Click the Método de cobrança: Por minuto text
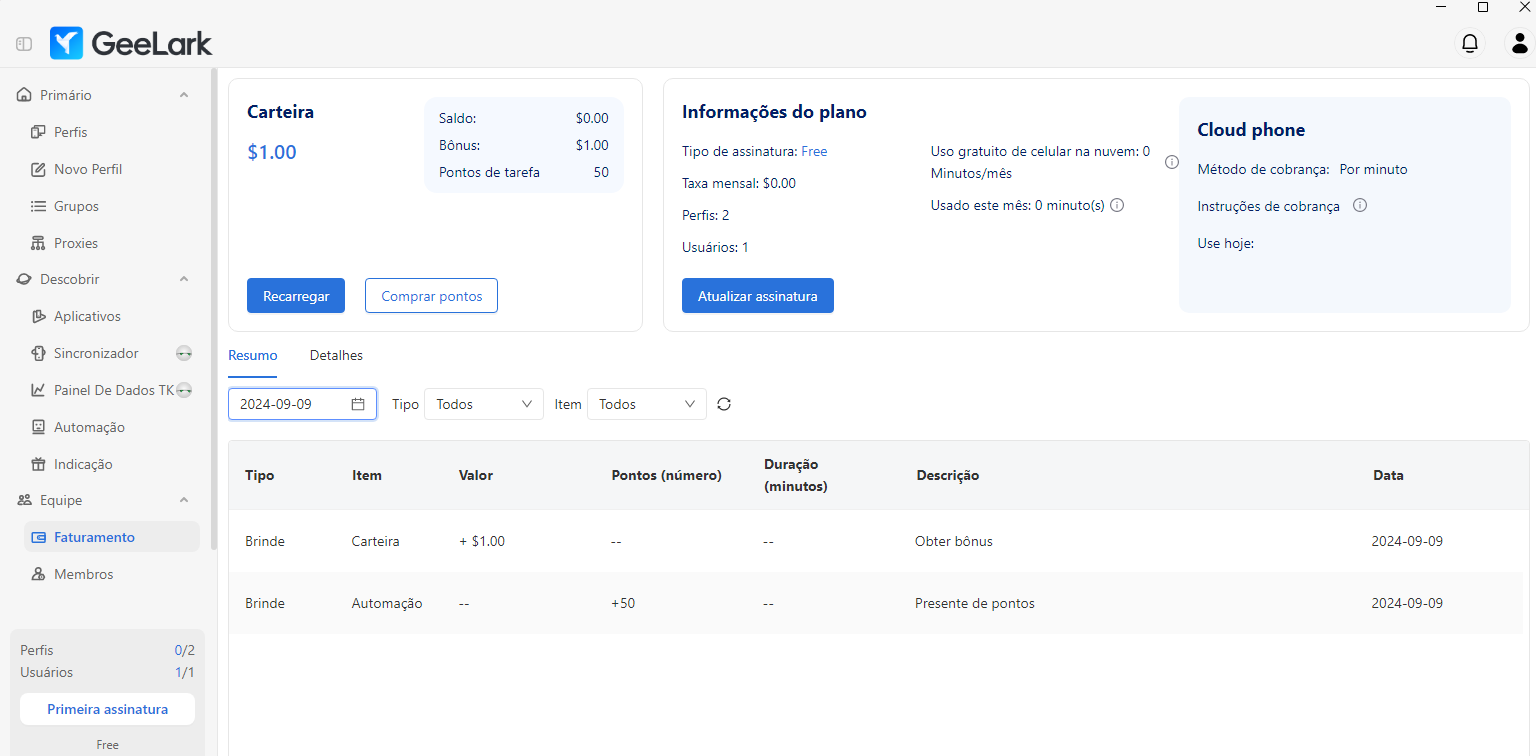 (x=1302, y=169)
